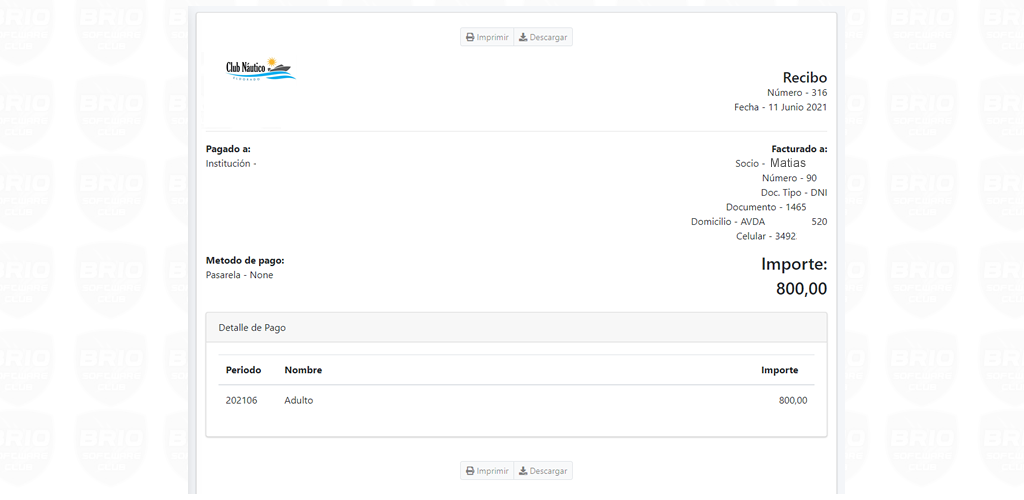Select the Domicilio - AVDA text
This screenshot has height=500, width=1024.
click(x=728, y=221)
